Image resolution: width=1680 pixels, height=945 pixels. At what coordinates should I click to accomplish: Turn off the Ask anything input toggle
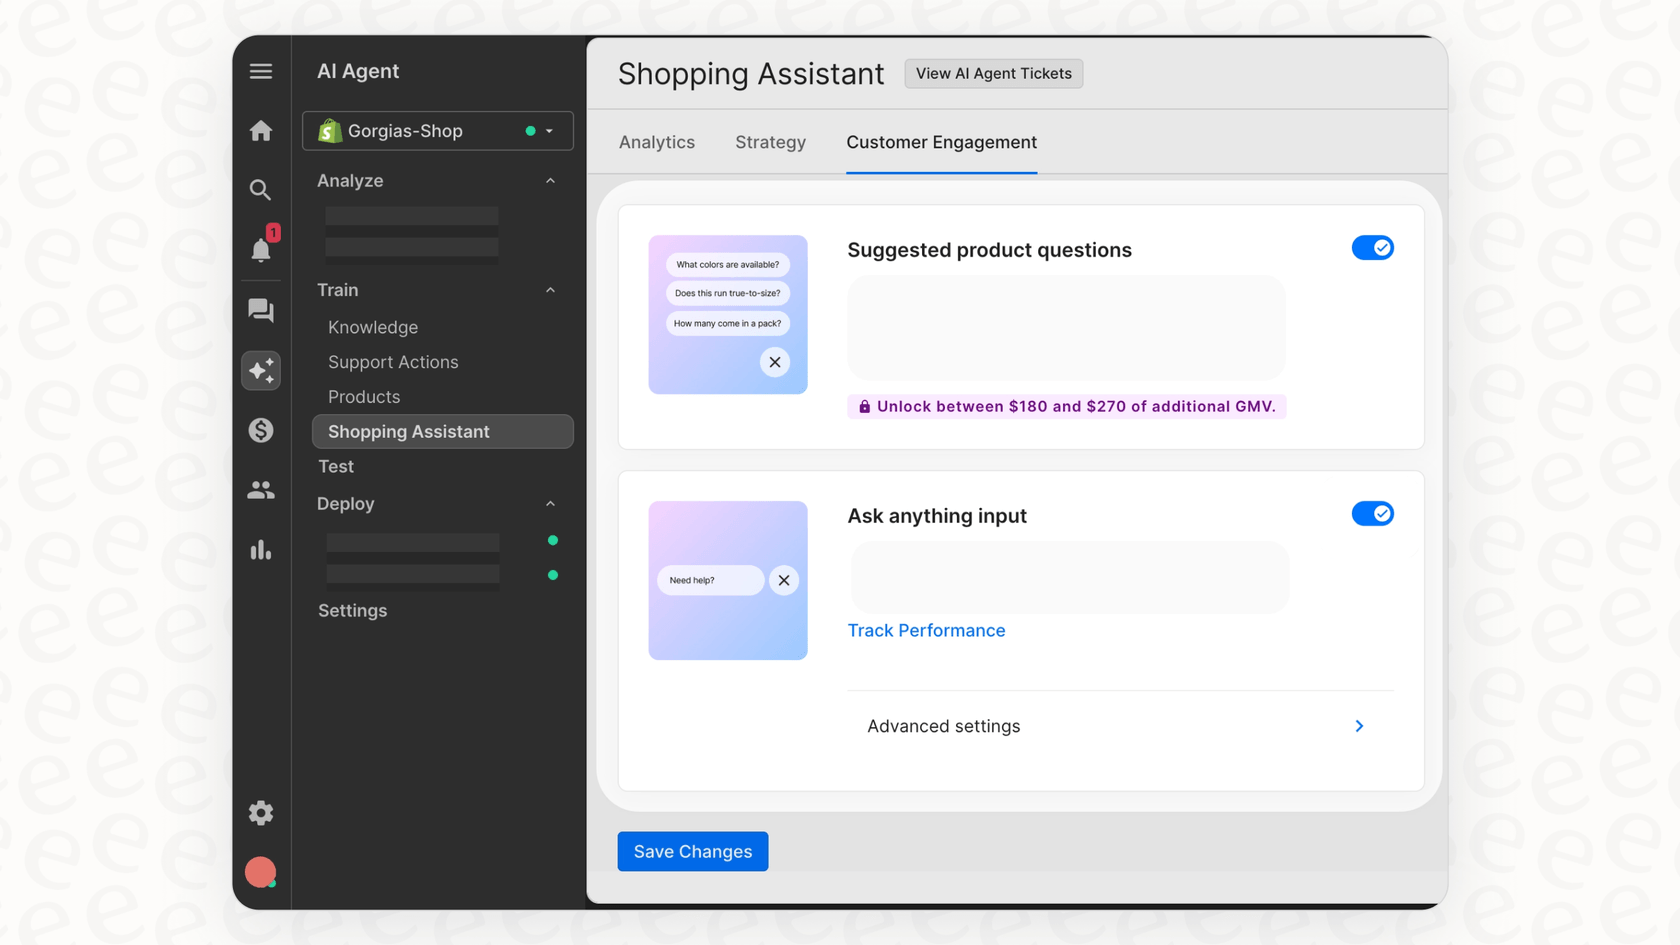coord(1373,513)
